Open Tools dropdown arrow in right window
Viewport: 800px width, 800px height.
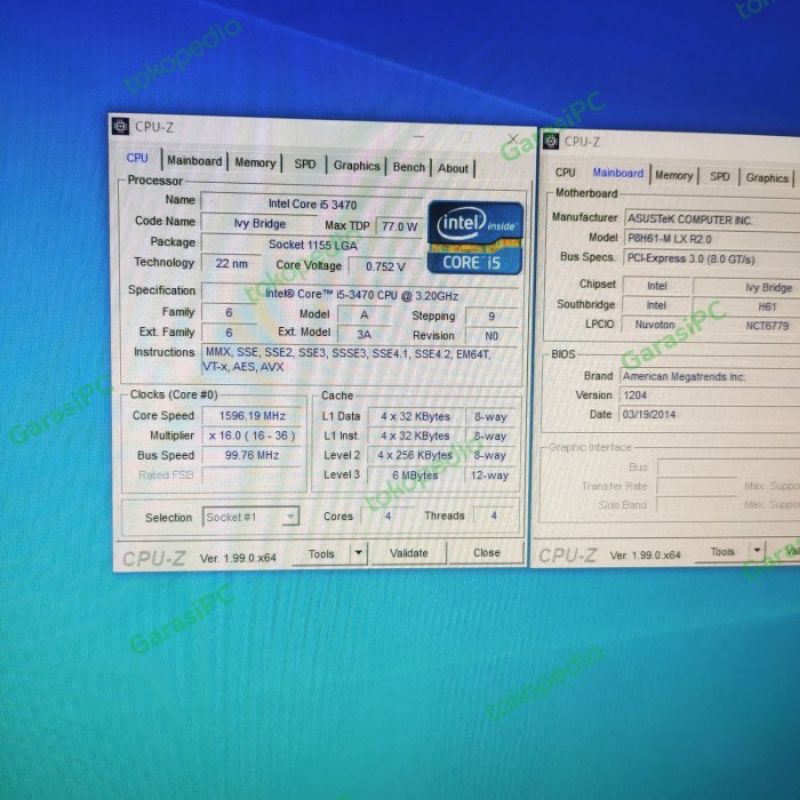(x=757, y=551)
